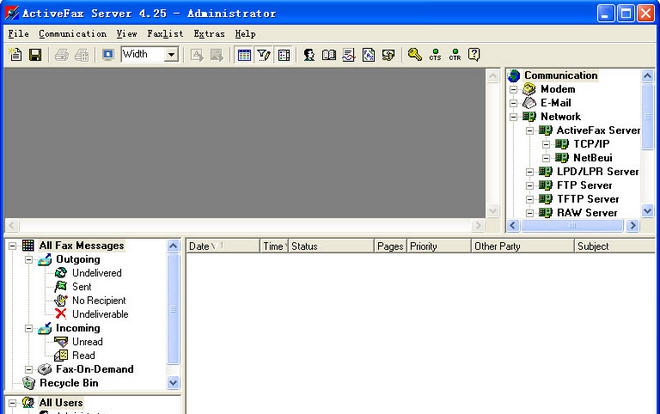Image resolution: width=660 pixels, height=414 pixels.
Task: Open the Extras menu
Action: point(209,34)
